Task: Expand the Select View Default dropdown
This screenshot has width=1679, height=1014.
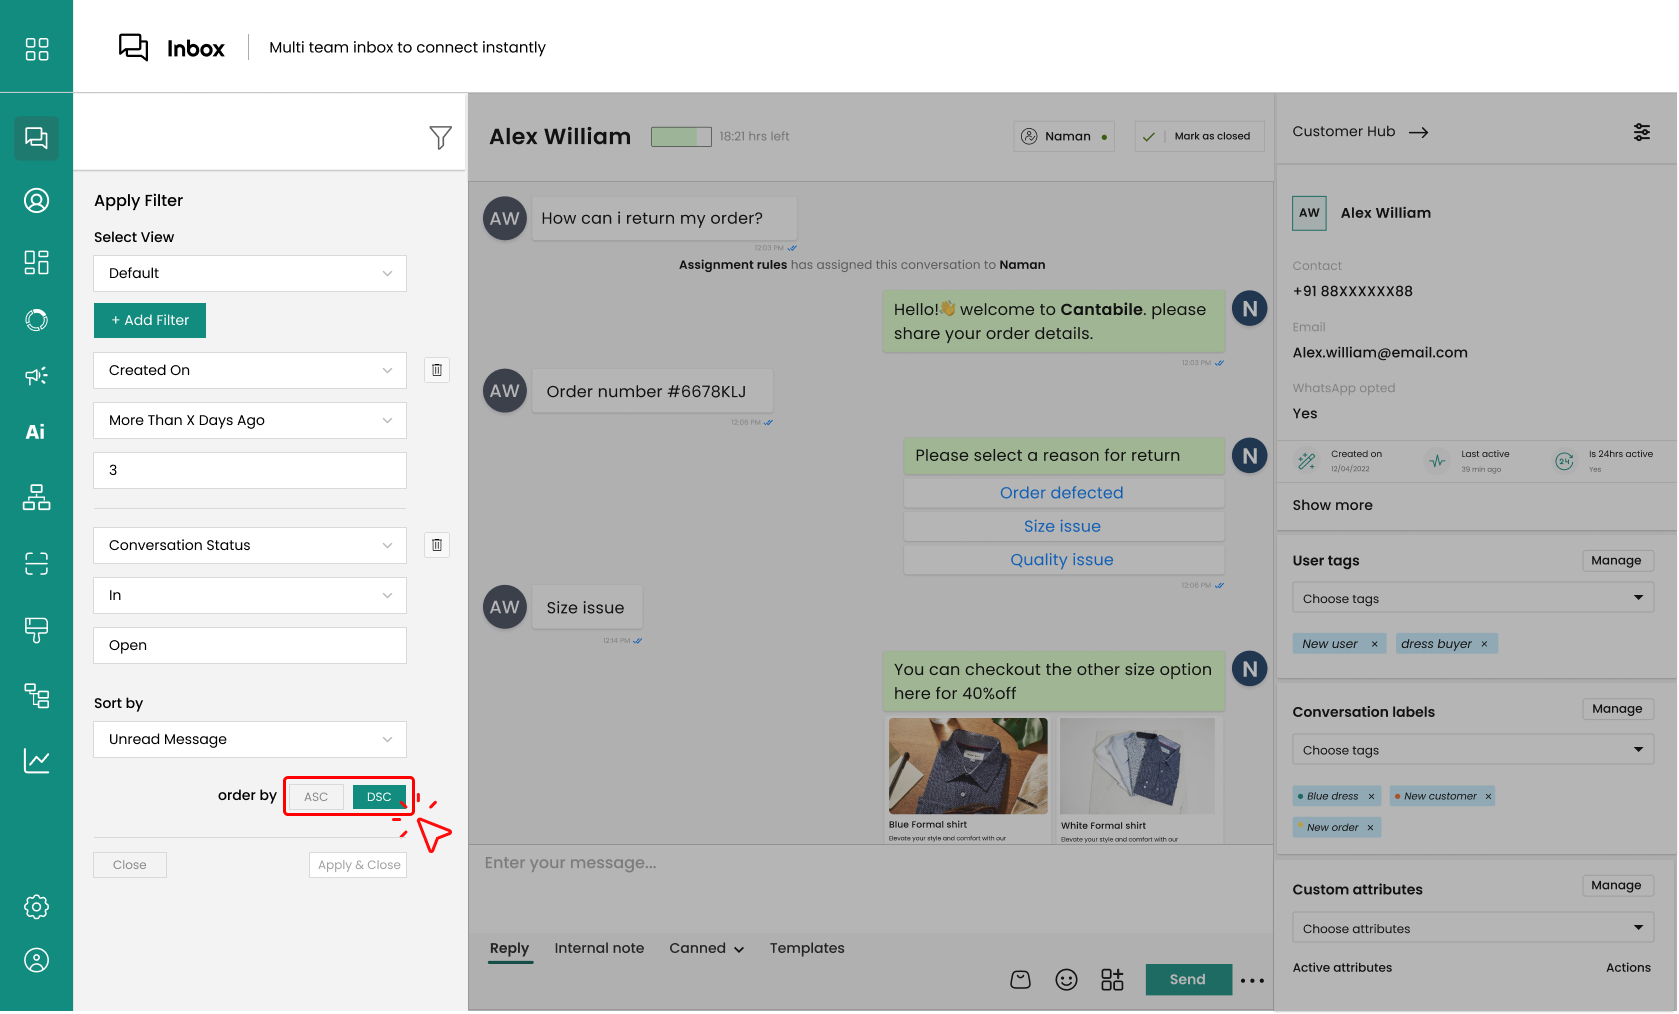Action: pos(250,274)
